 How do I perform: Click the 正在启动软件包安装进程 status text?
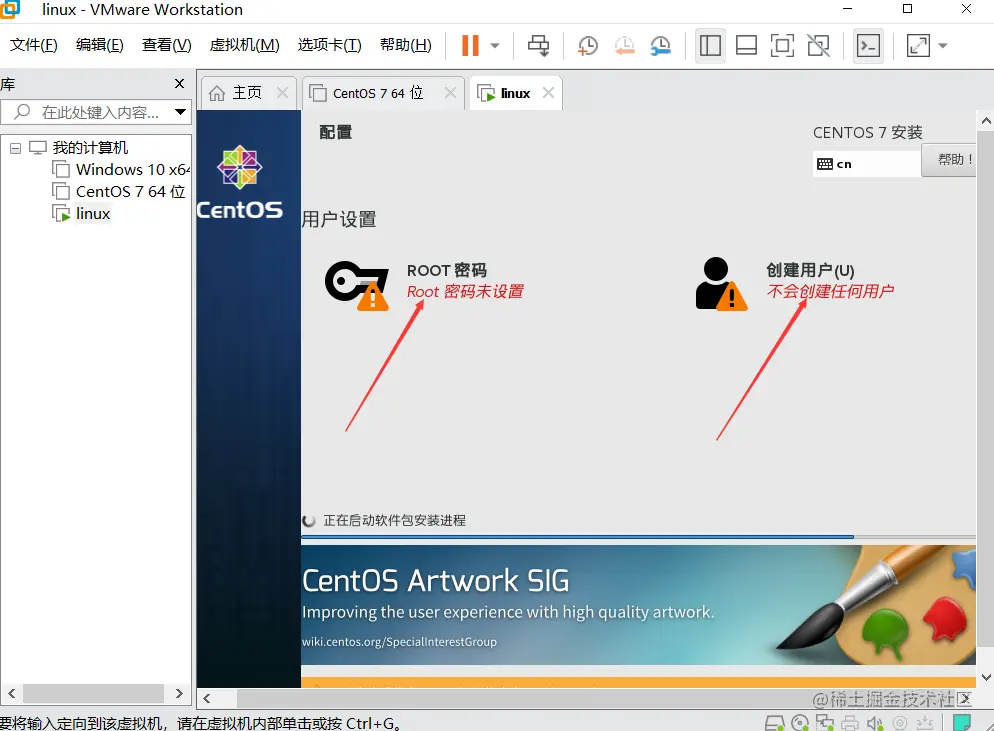pos(394,521)
